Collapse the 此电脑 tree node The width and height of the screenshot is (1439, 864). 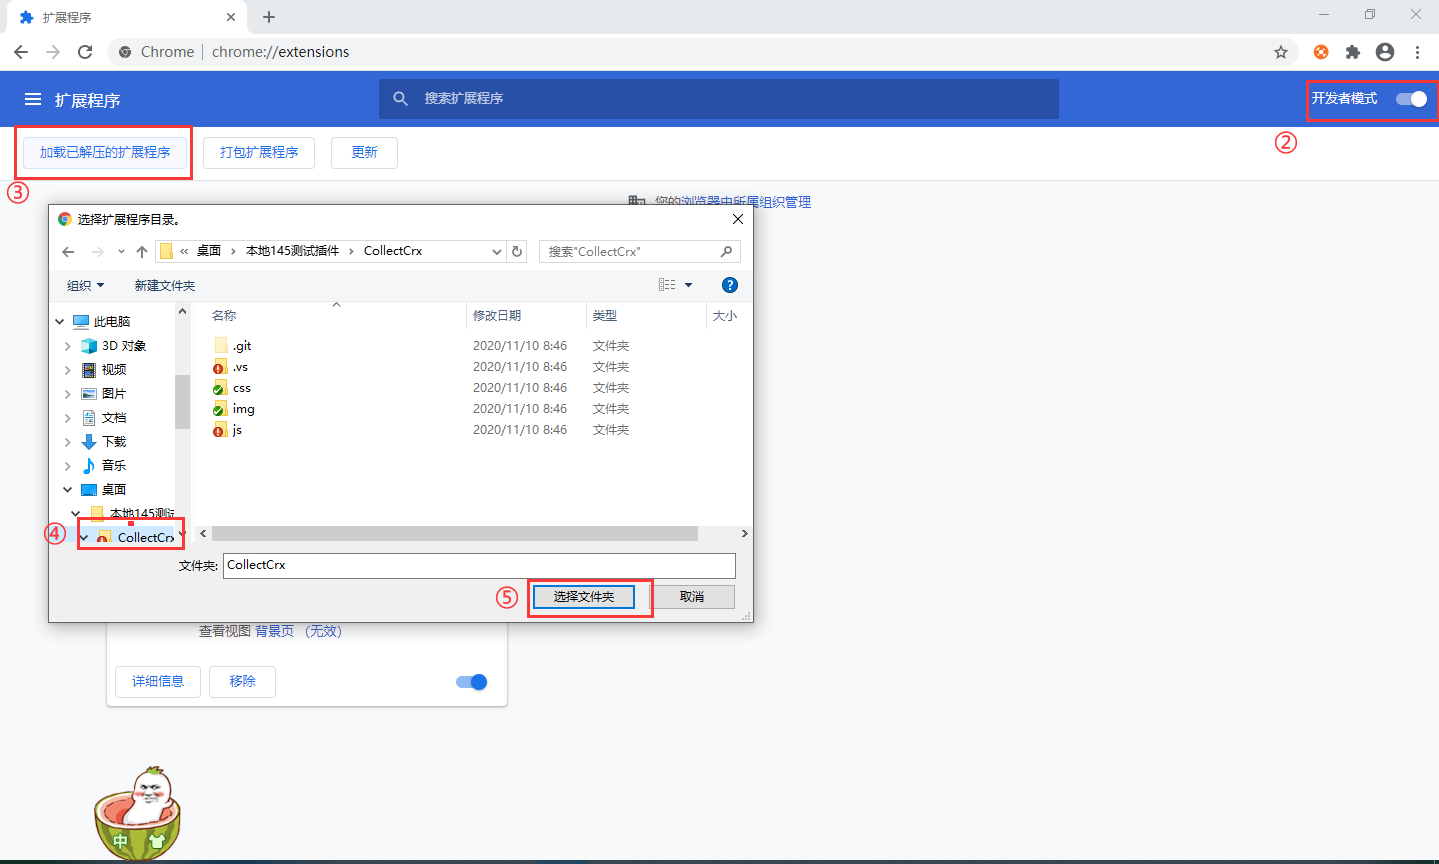click(60, 322)
